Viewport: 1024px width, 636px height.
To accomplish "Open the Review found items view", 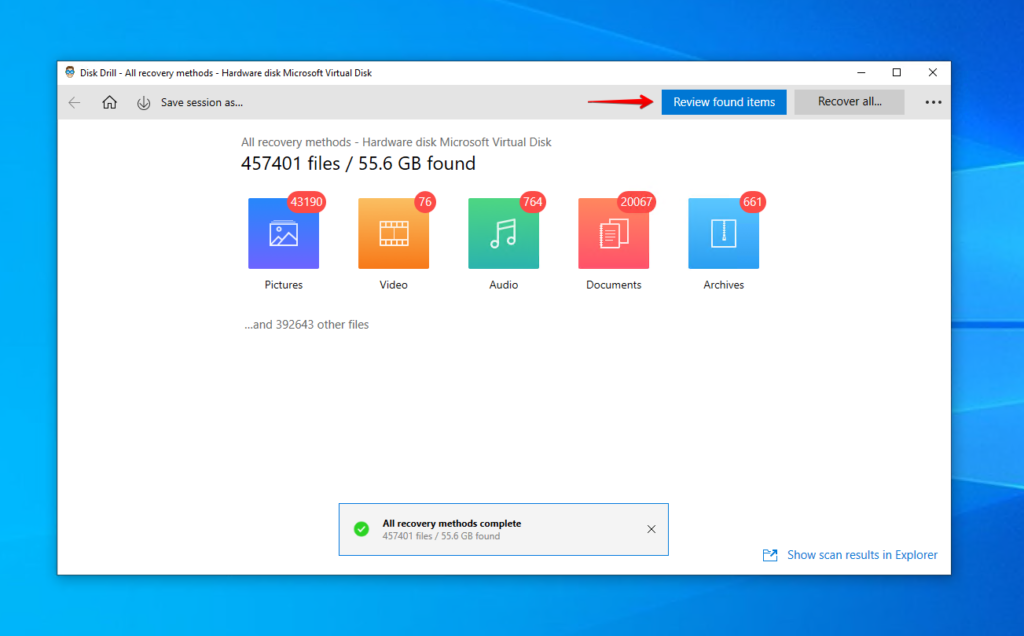I will [x=723, y=101].
